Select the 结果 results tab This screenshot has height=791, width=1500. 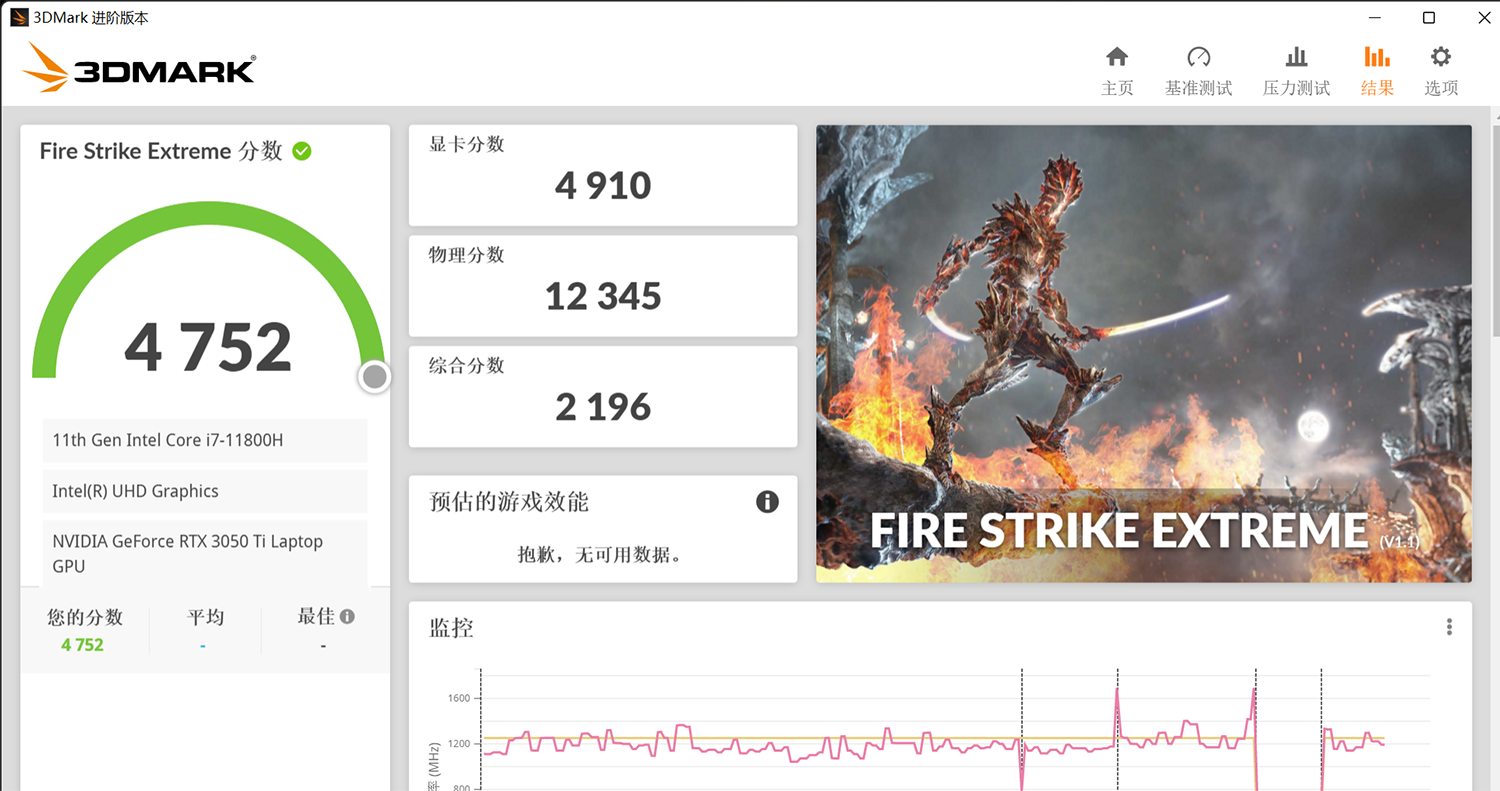pyautogui.click(x=1377, y=71)
